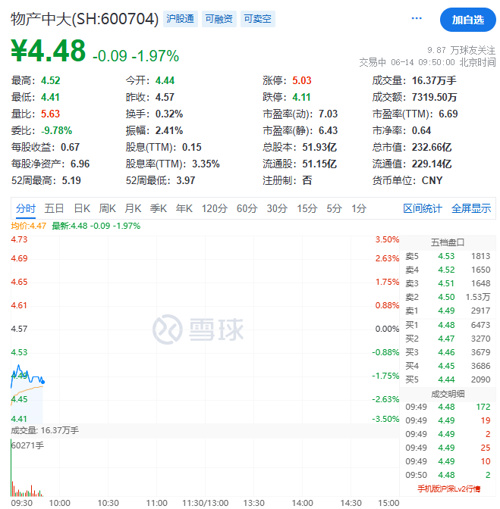Click the 最新:4.48 -0.09 -1.97% indicator label
The width and height of the screenshot is (500, 509).
click(x=96, y=226)
